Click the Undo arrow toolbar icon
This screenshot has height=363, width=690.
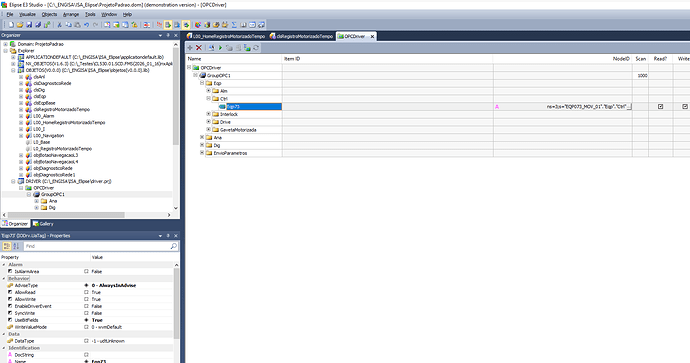pyautogui.click(x=86, y=25)
